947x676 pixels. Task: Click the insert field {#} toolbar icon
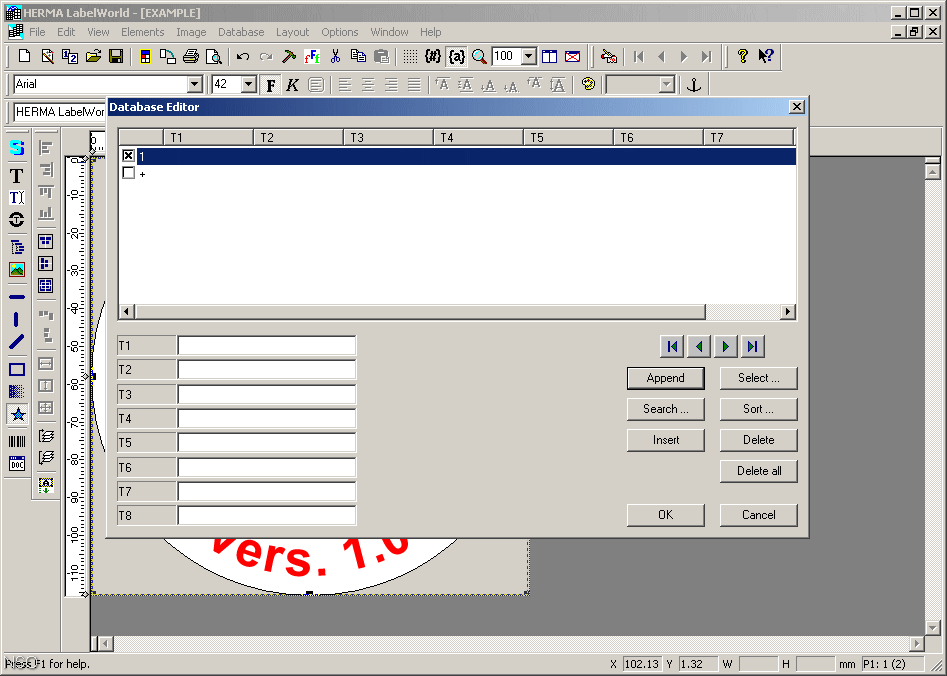[432, 56]
